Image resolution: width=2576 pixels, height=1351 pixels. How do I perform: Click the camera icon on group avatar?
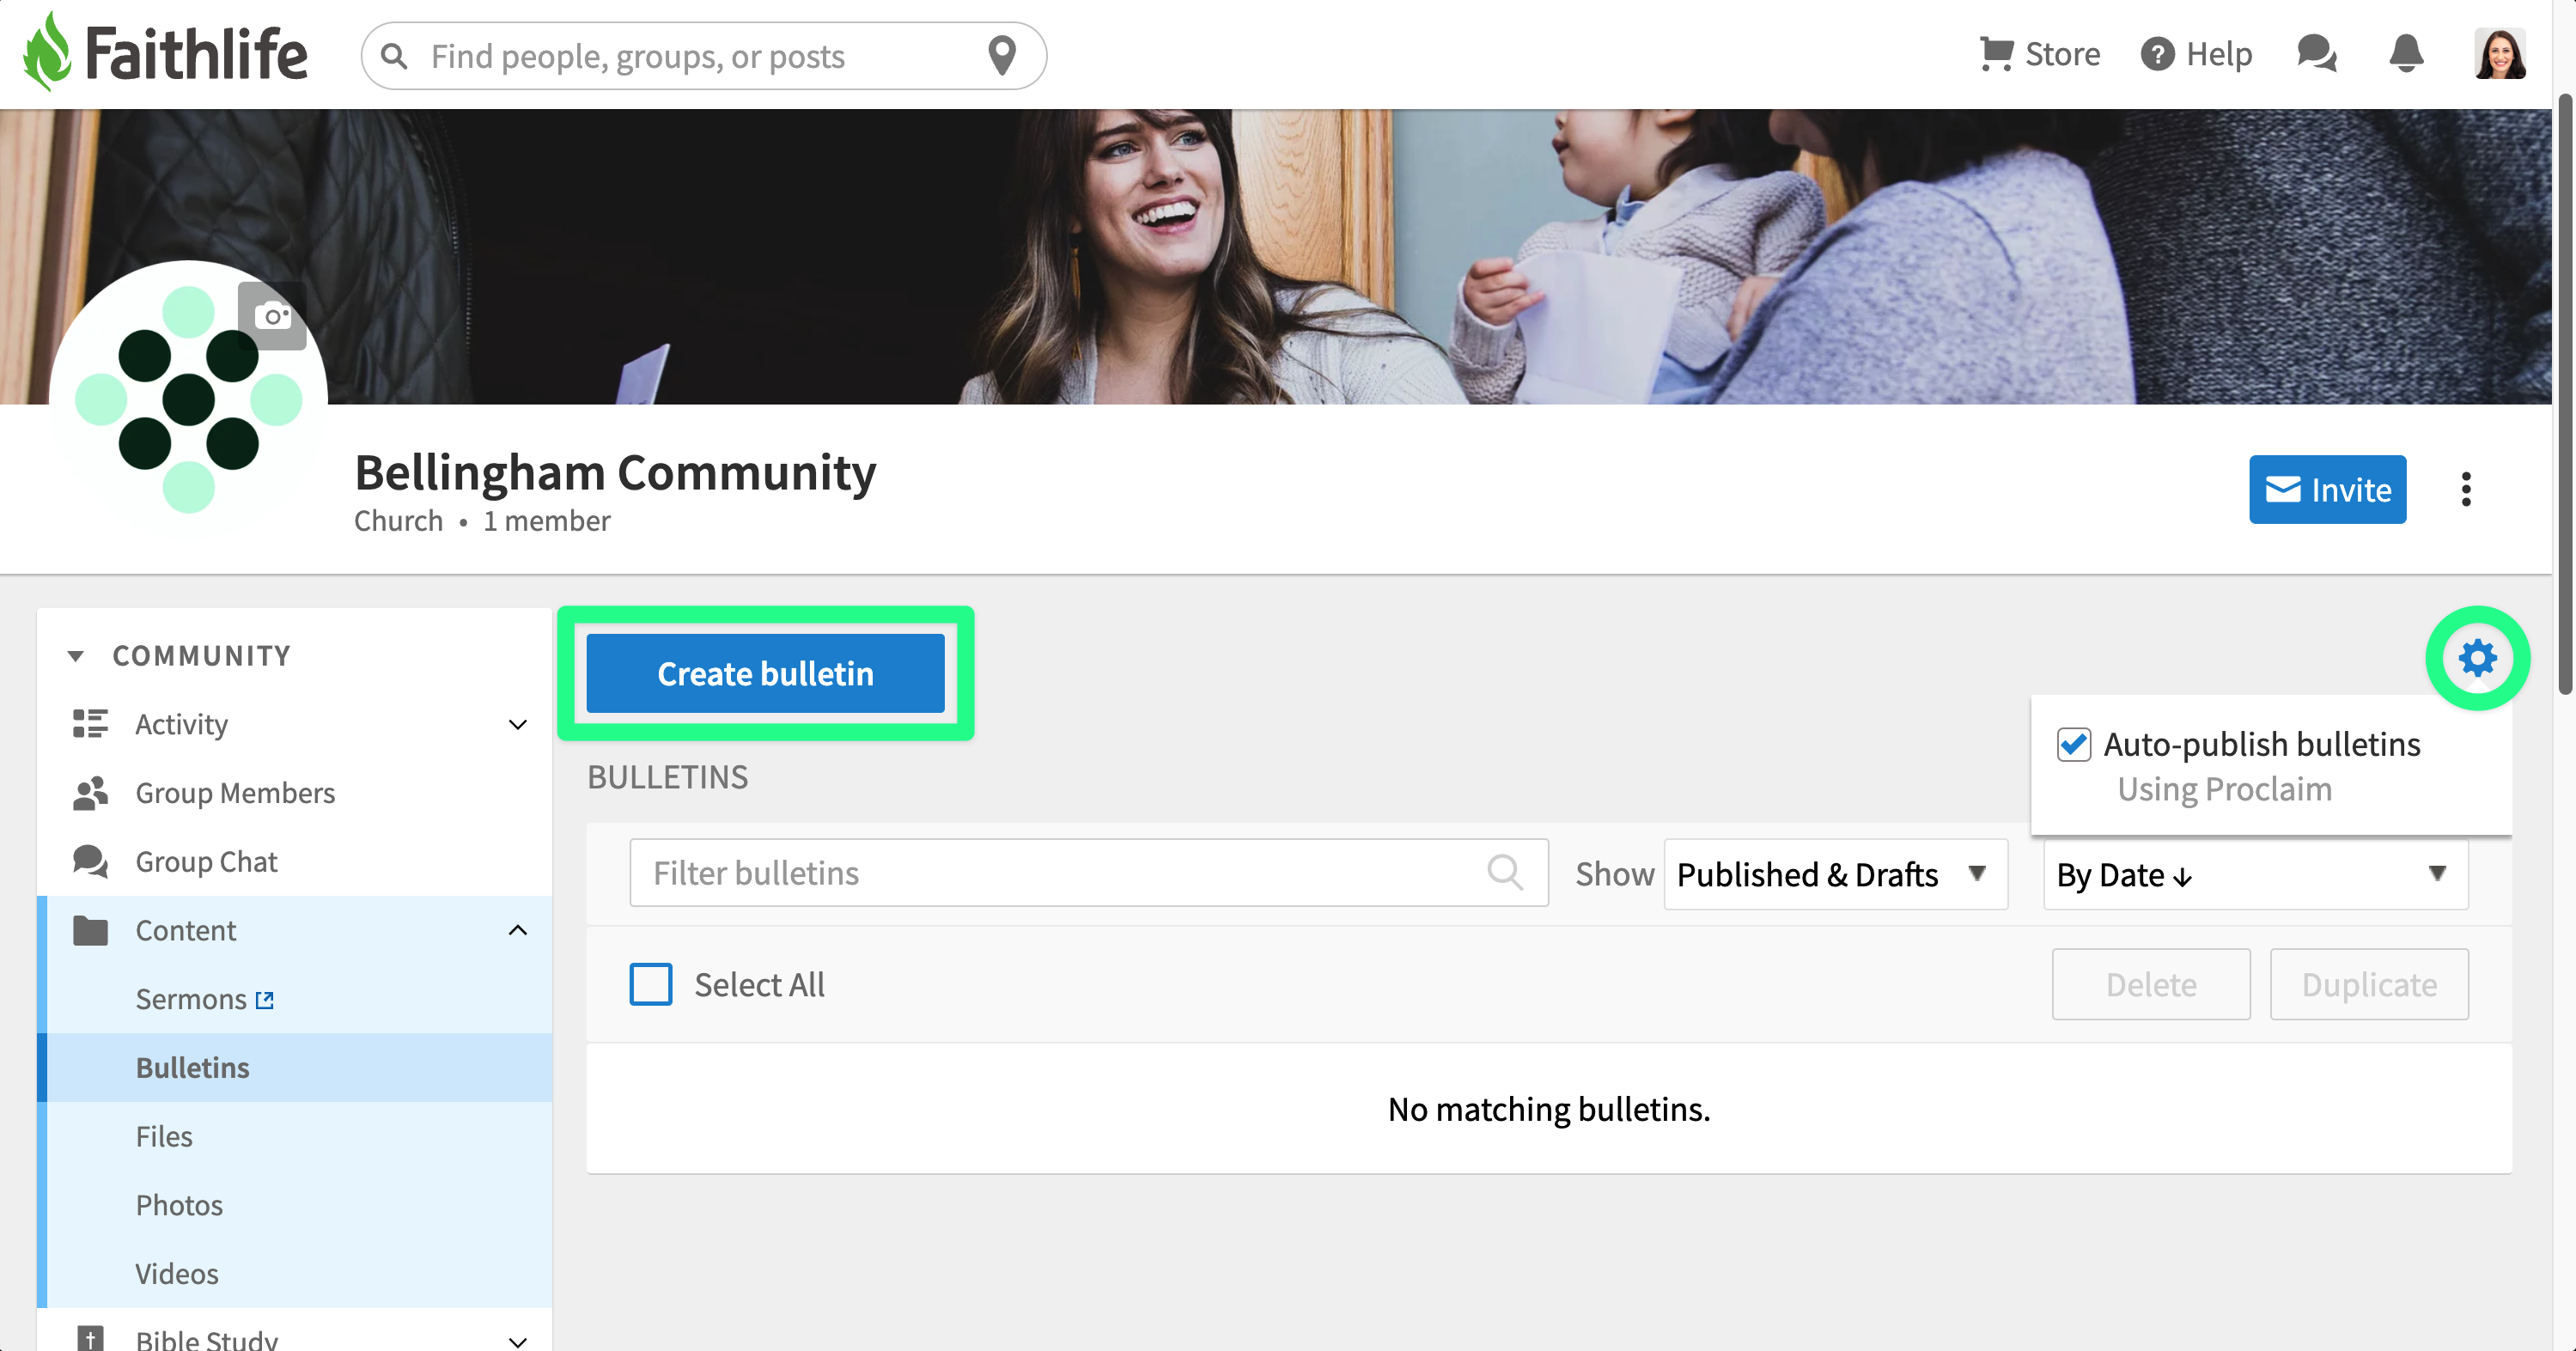pos(272,317)
